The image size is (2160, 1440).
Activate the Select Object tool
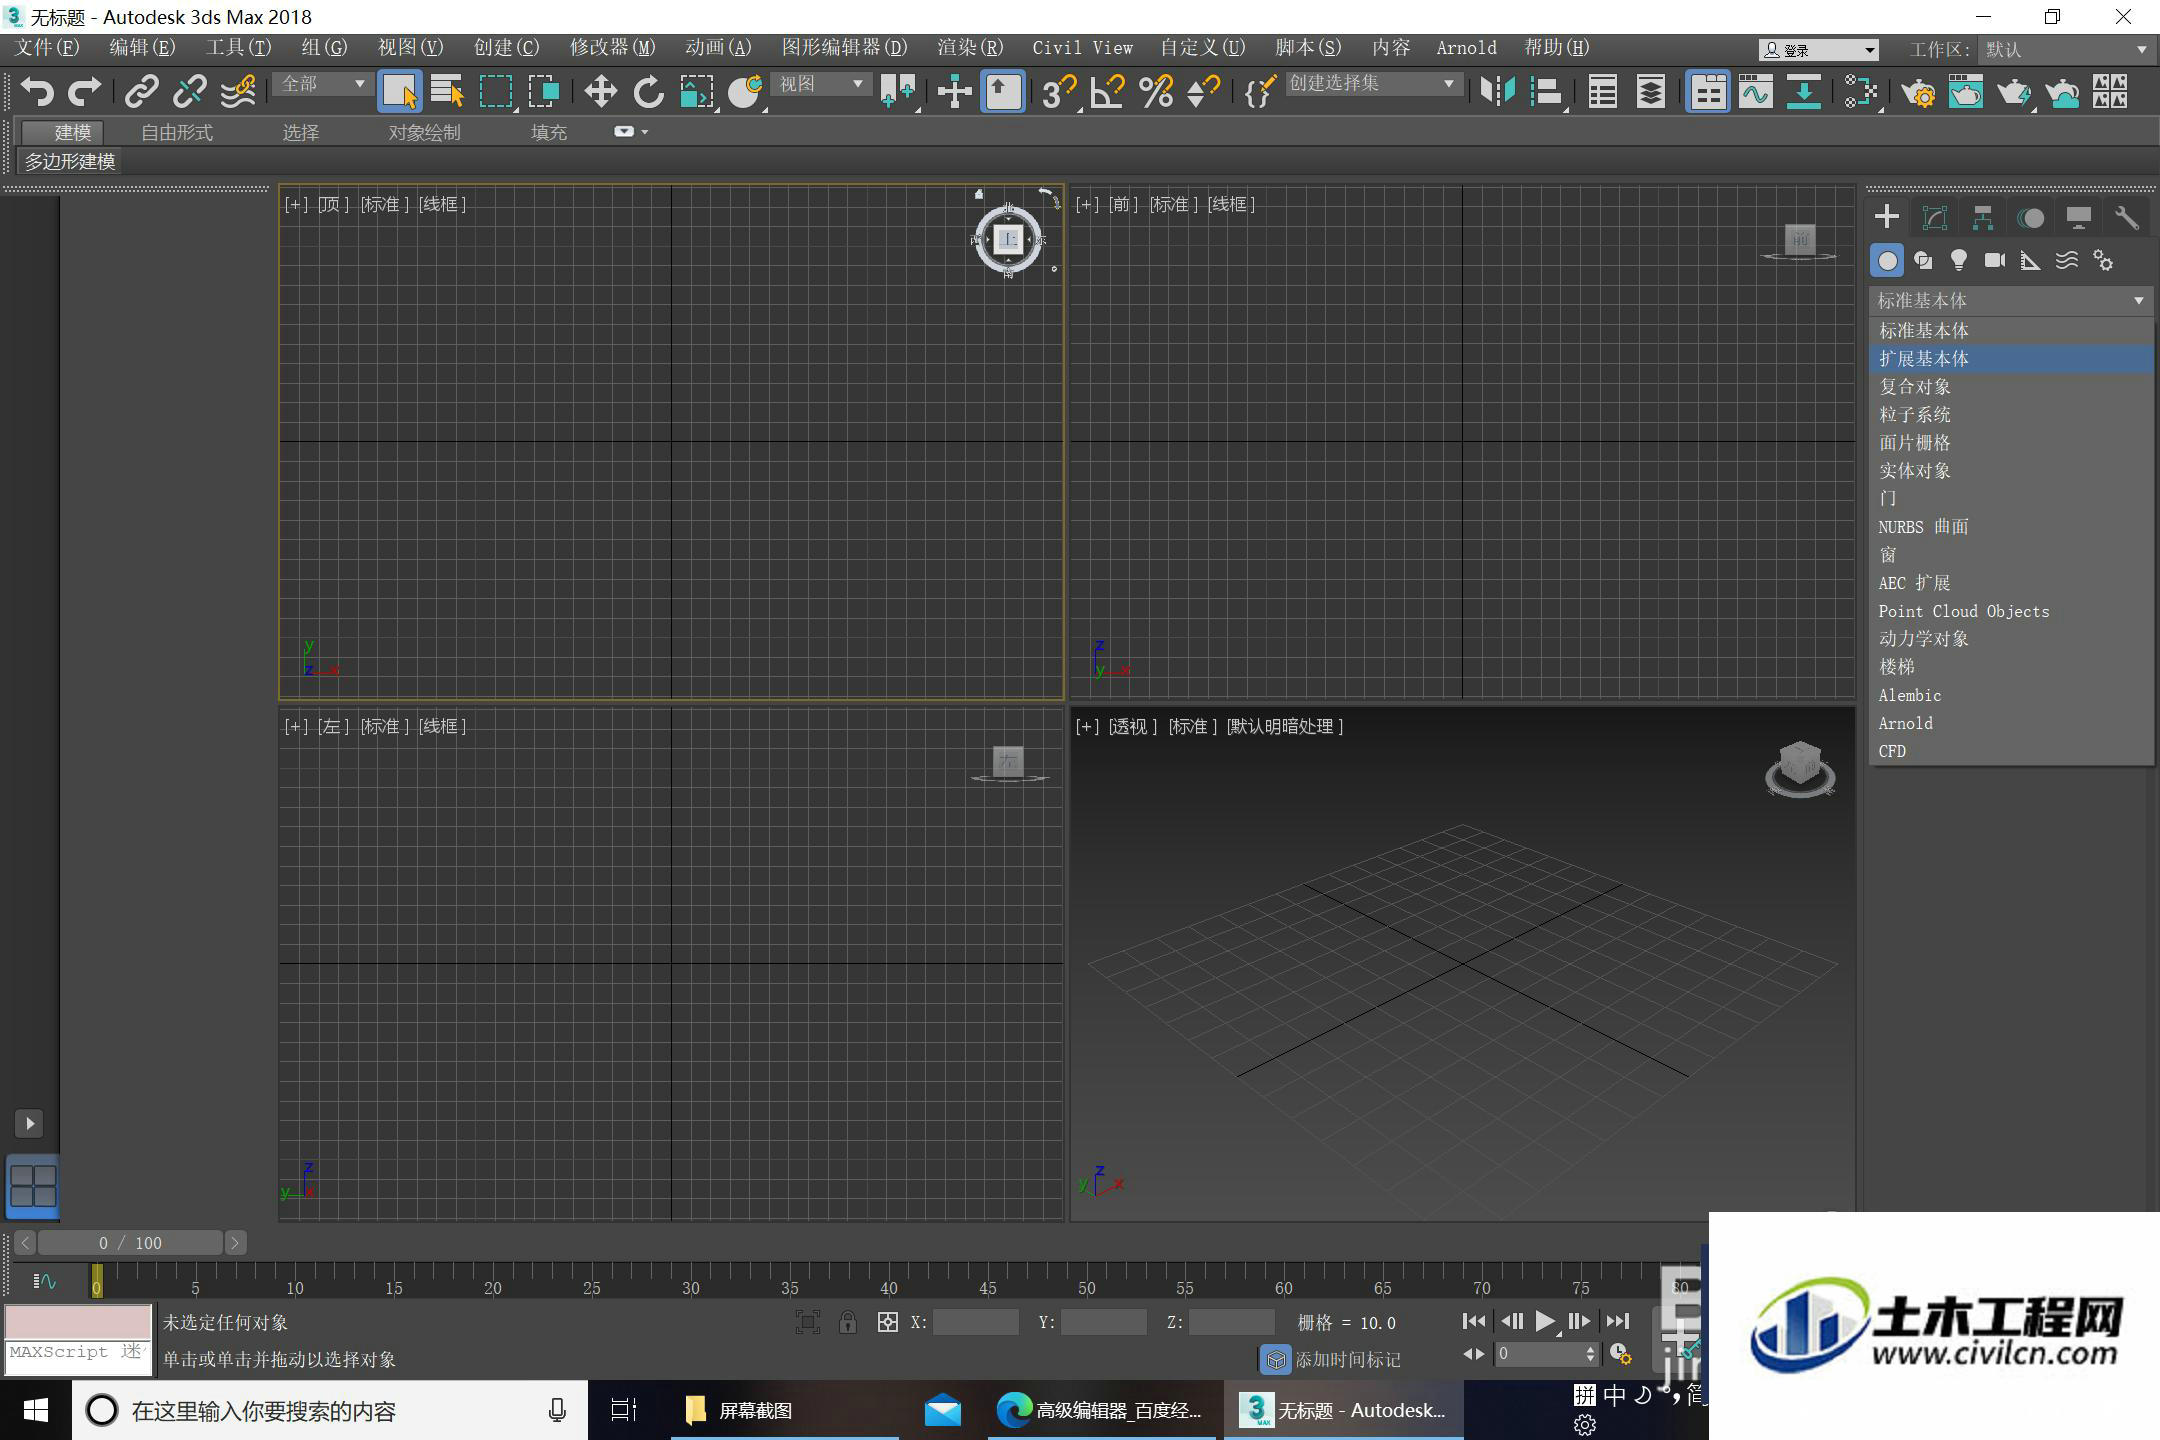click(x=400, y=92)
